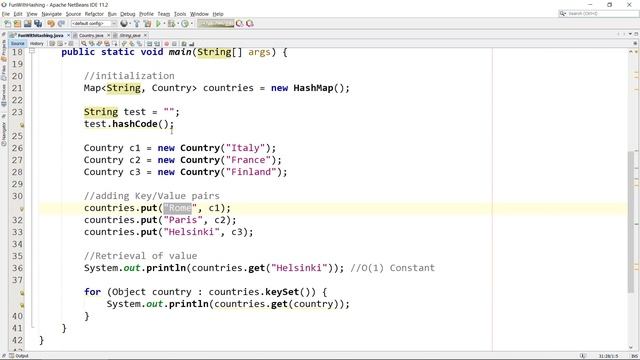Image resolution: width=640 pixels, height=360 pixels.
Task: Open the default config dropdown
Action: pyautogui.click(x=94, y=24)
